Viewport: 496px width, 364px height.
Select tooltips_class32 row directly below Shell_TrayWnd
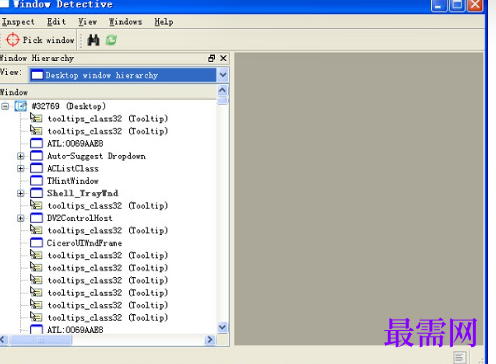point(108,206)
